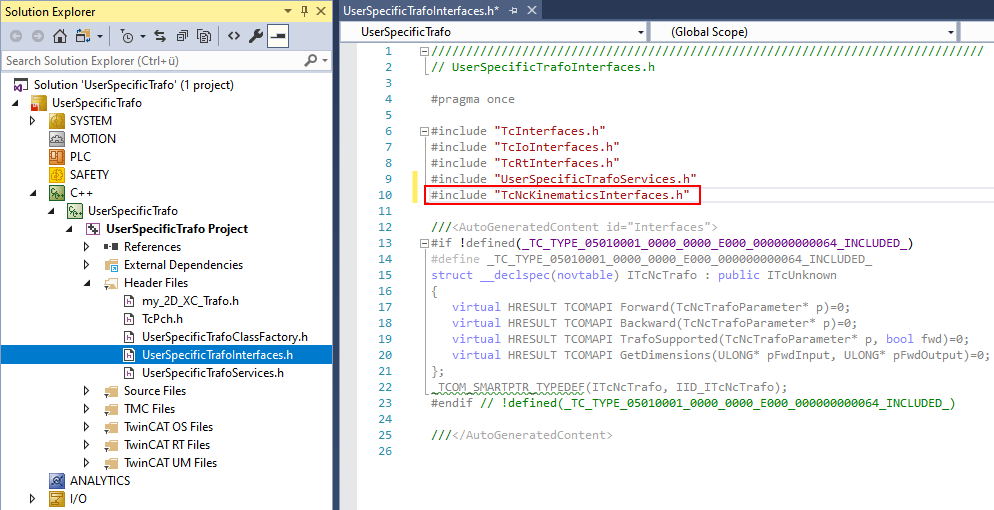Select the Header Files folder
The image size is (994, 510).
click(x=156, y=283)
